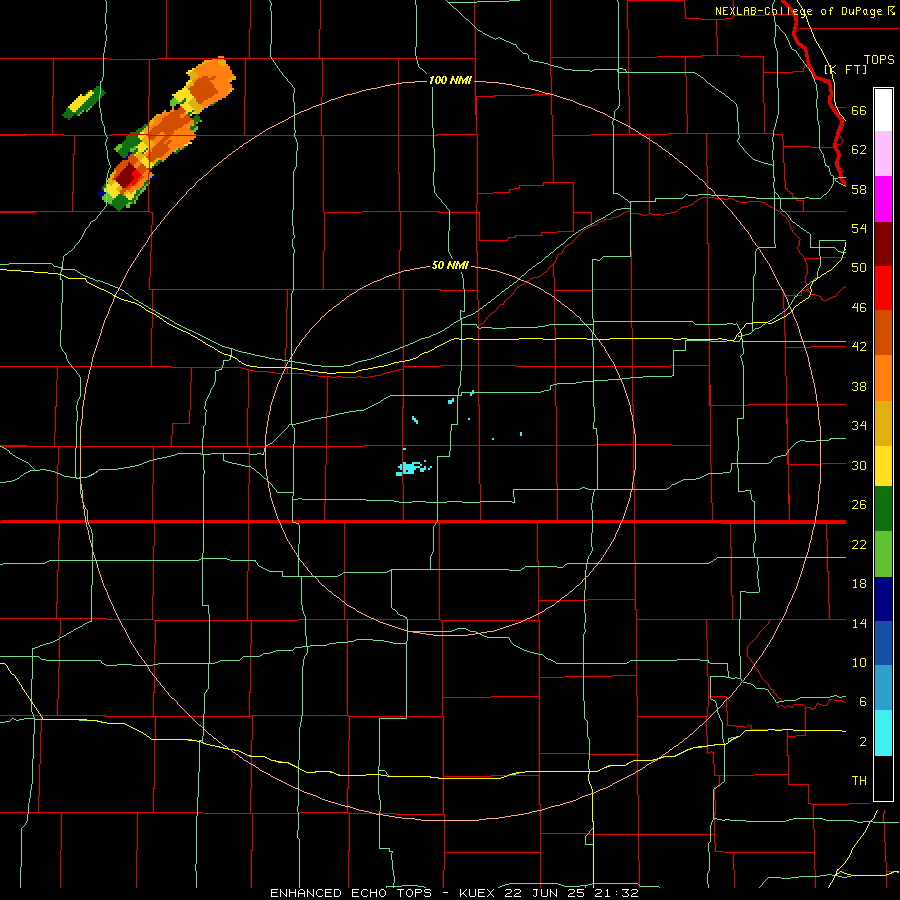900x900 pixels.
Task: Click the cyan echo cluster near radar center
Action: coord(412,468)
